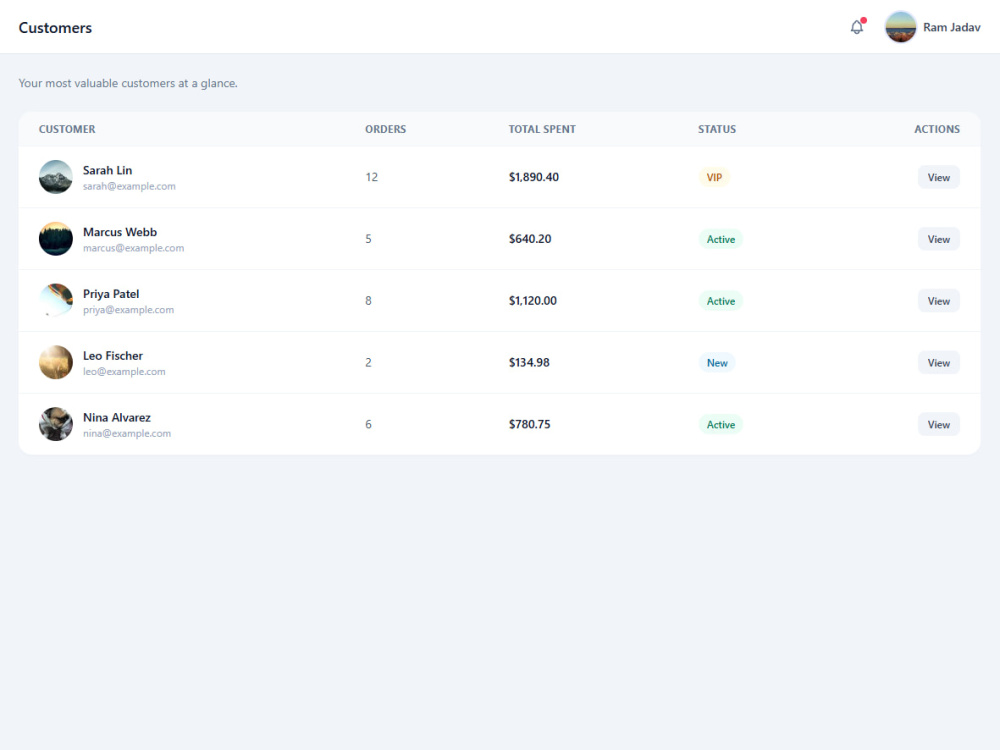Click the $640.20 total spent value
The width and height of the screenshot is (1000, 750).
pyautogui.click(x=530, y=239)
